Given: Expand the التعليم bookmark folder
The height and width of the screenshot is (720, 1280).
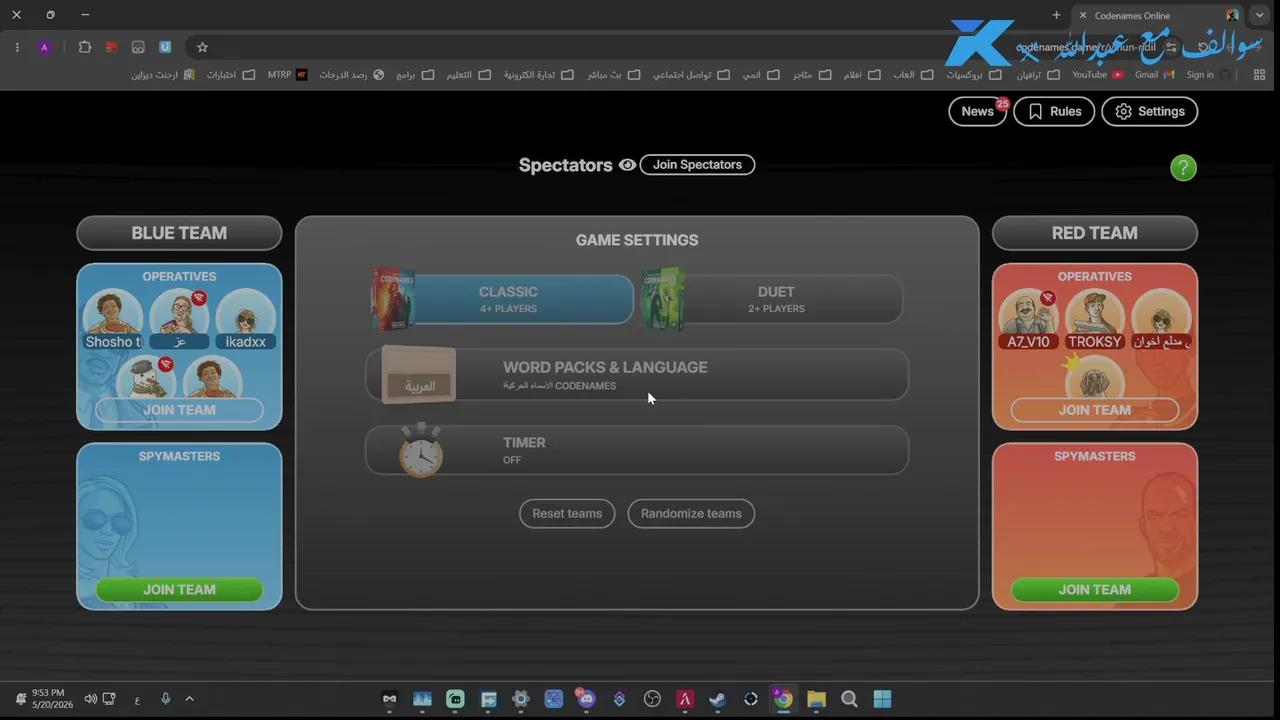Looking at the screenshot, I should [468, 75].
